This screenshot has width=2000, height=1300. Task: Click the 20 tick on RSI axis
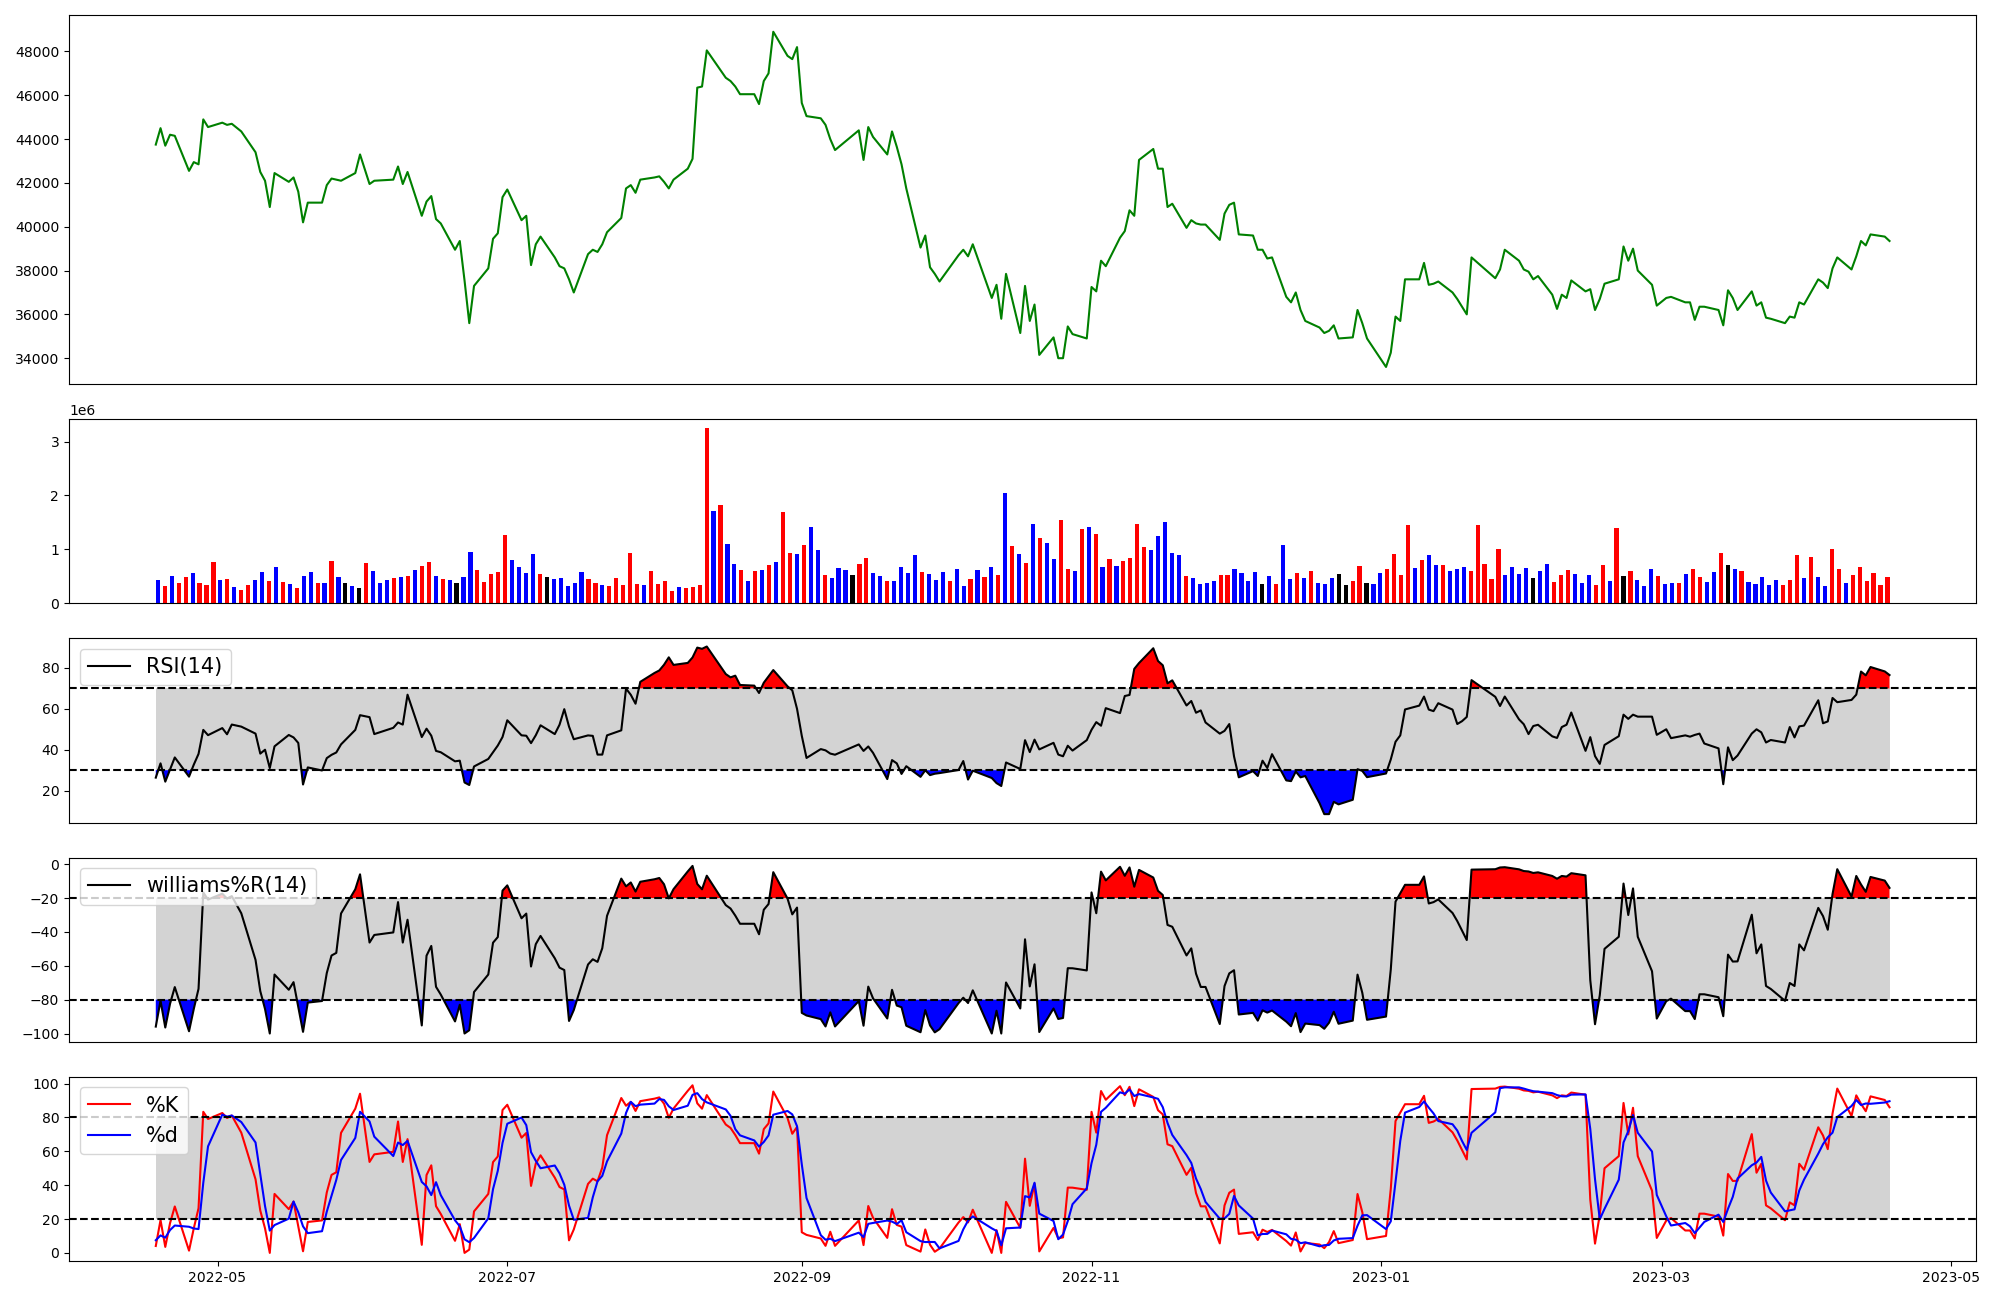(x=49, y=791)
